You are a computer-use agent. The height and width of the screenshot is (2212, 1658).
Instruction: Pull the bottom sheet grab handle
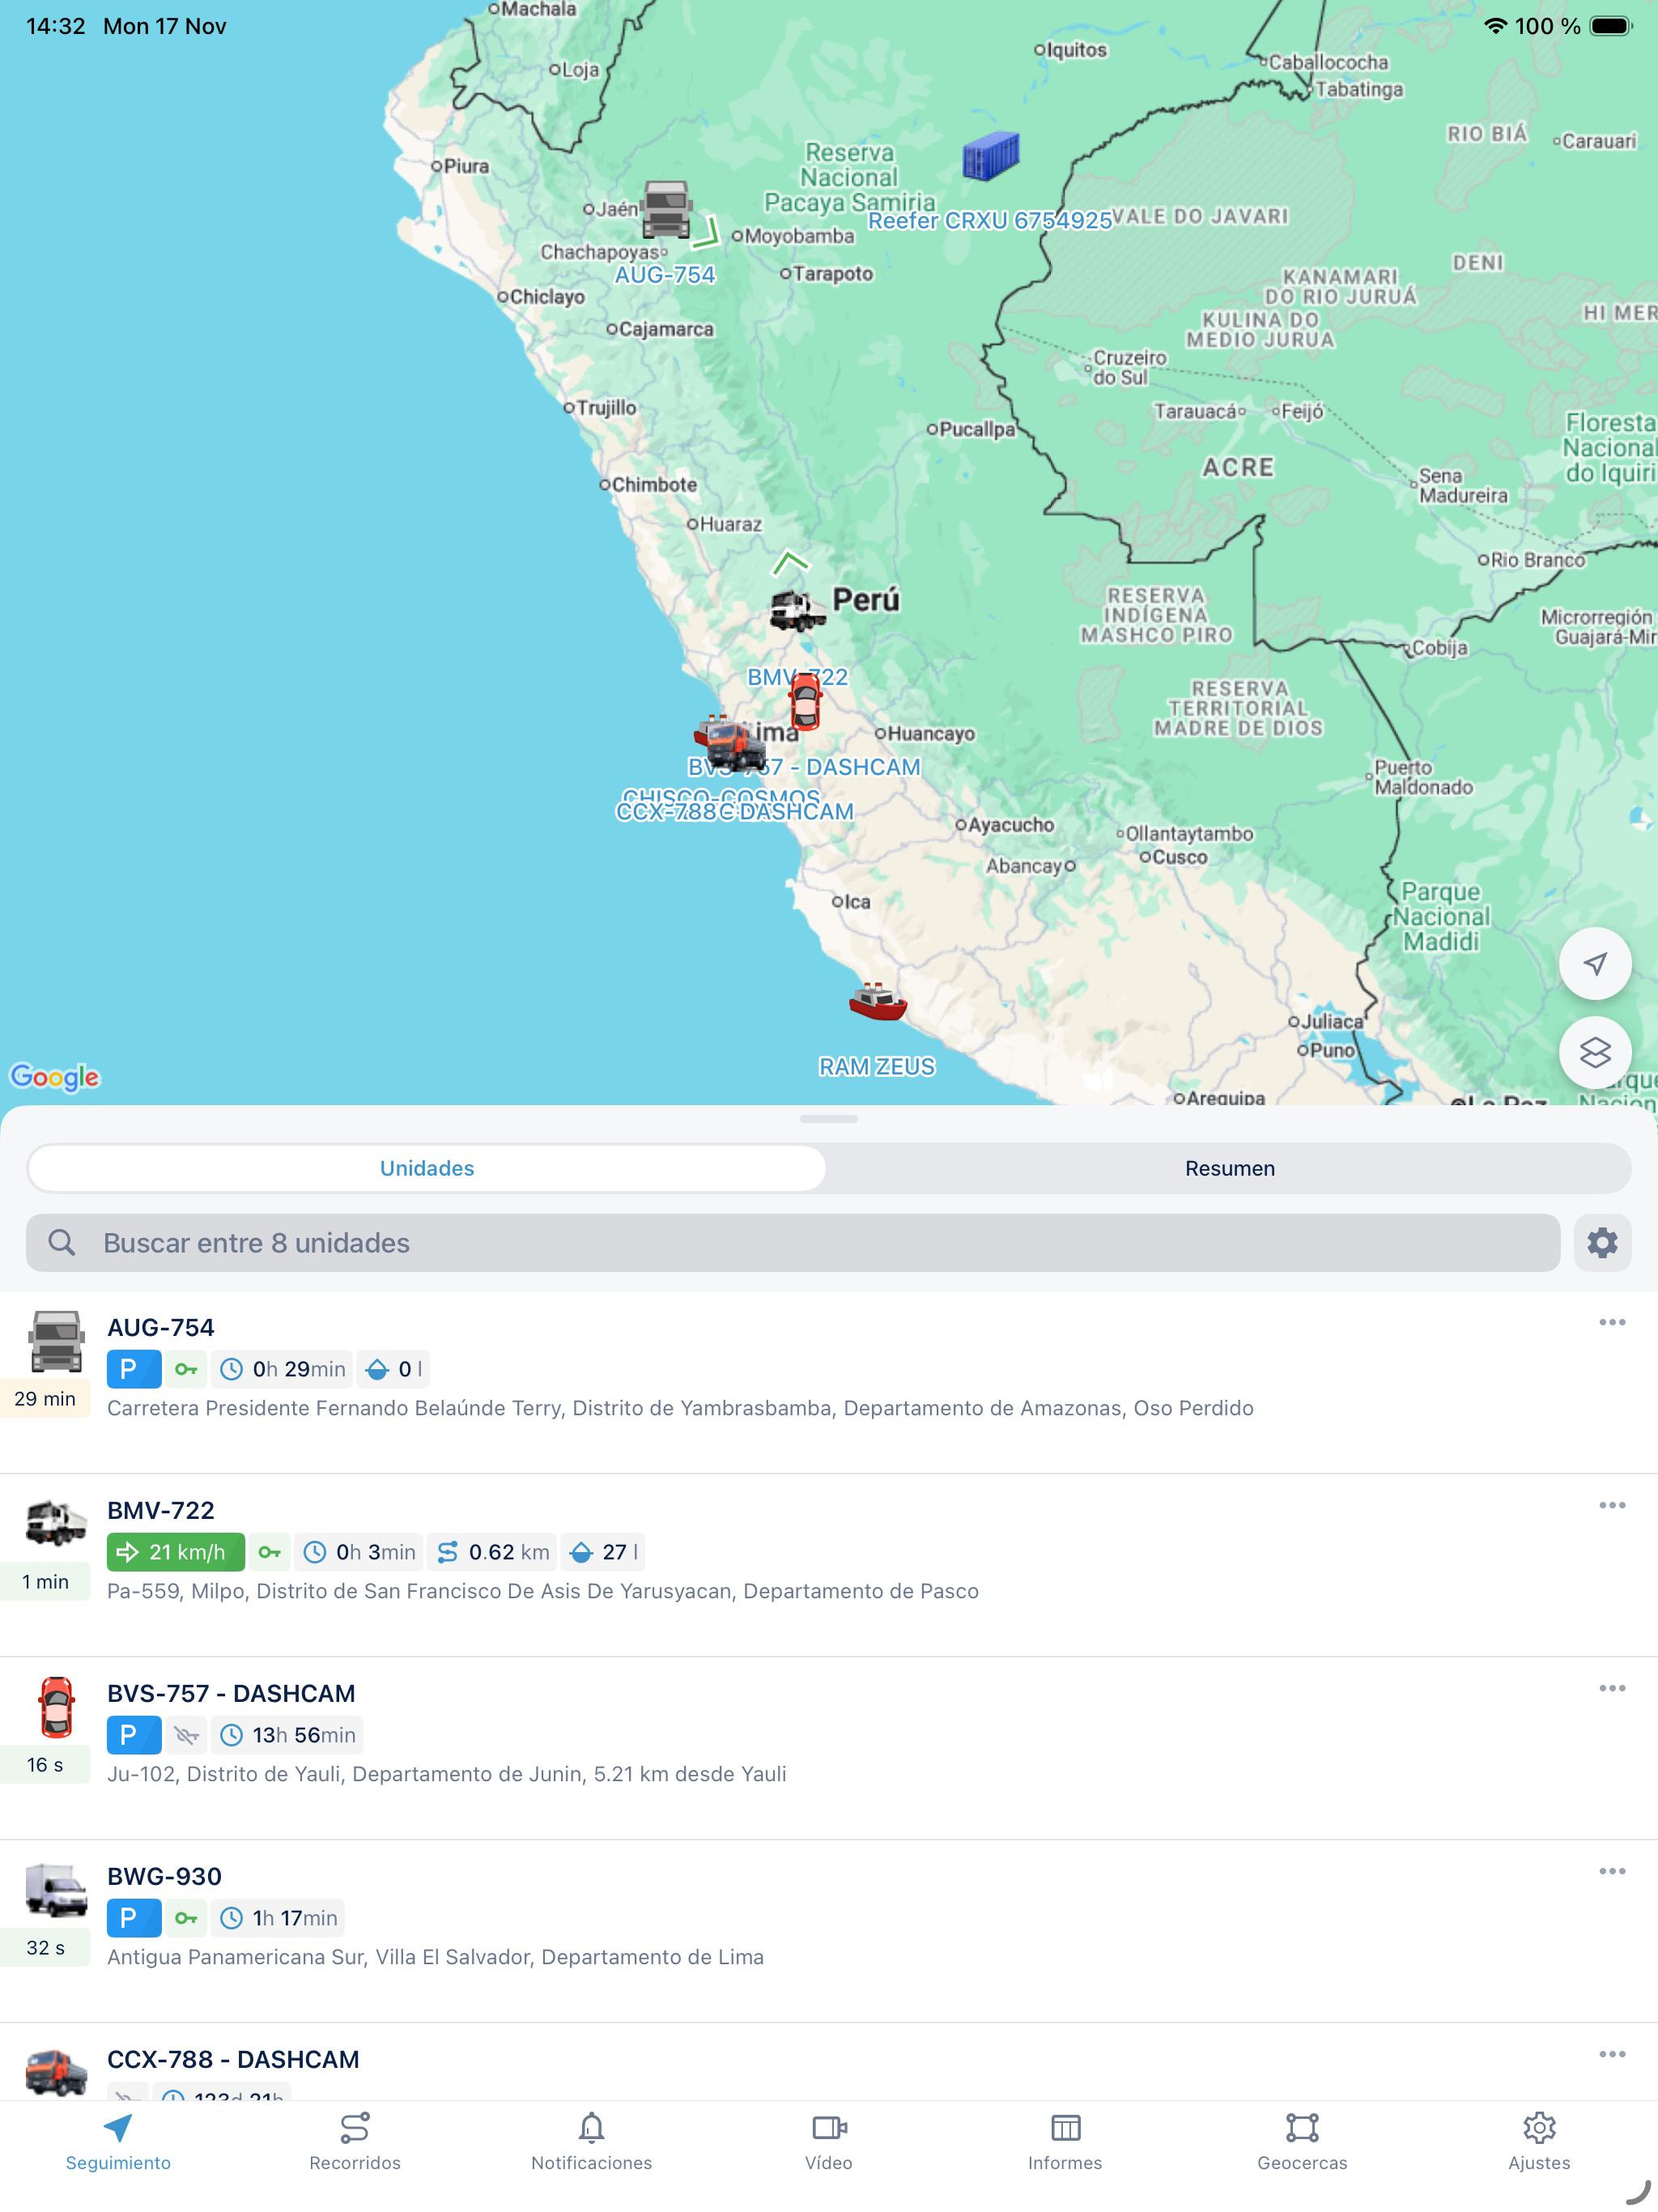coord(829,1119)
